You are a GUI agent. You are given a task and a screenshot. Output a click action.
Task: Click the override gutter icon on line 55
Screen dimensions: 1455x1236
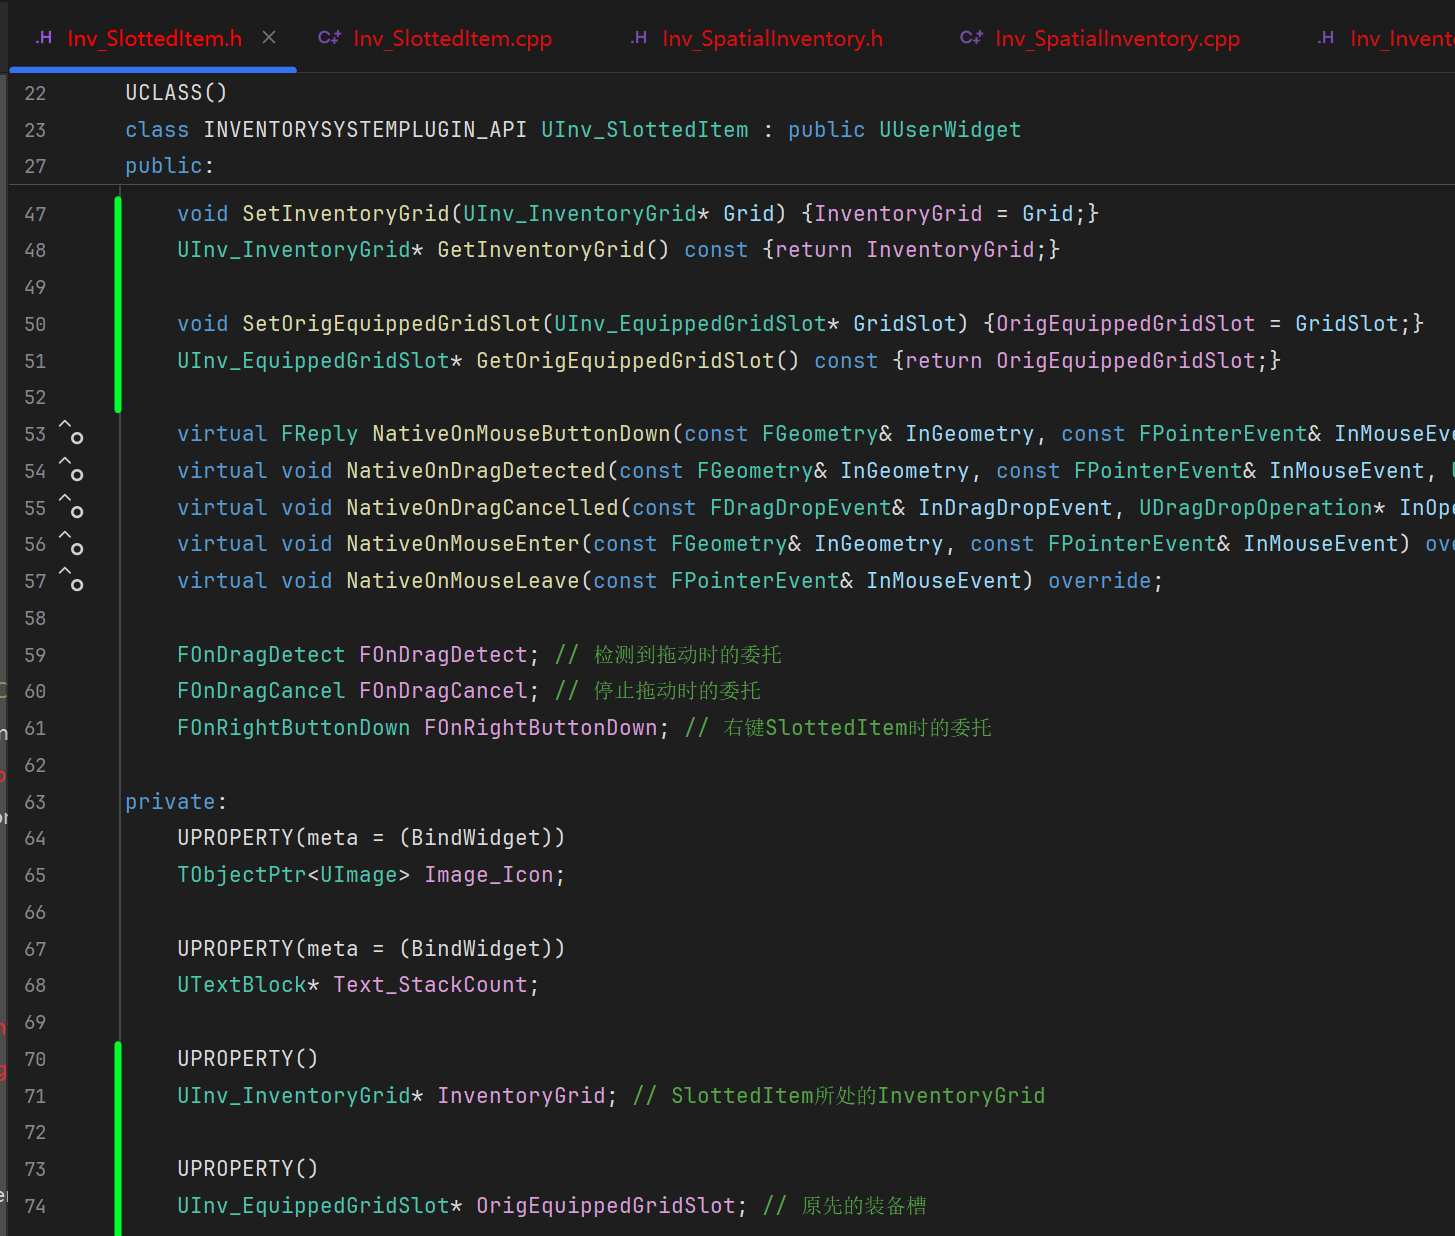click(x=71, y=507)
